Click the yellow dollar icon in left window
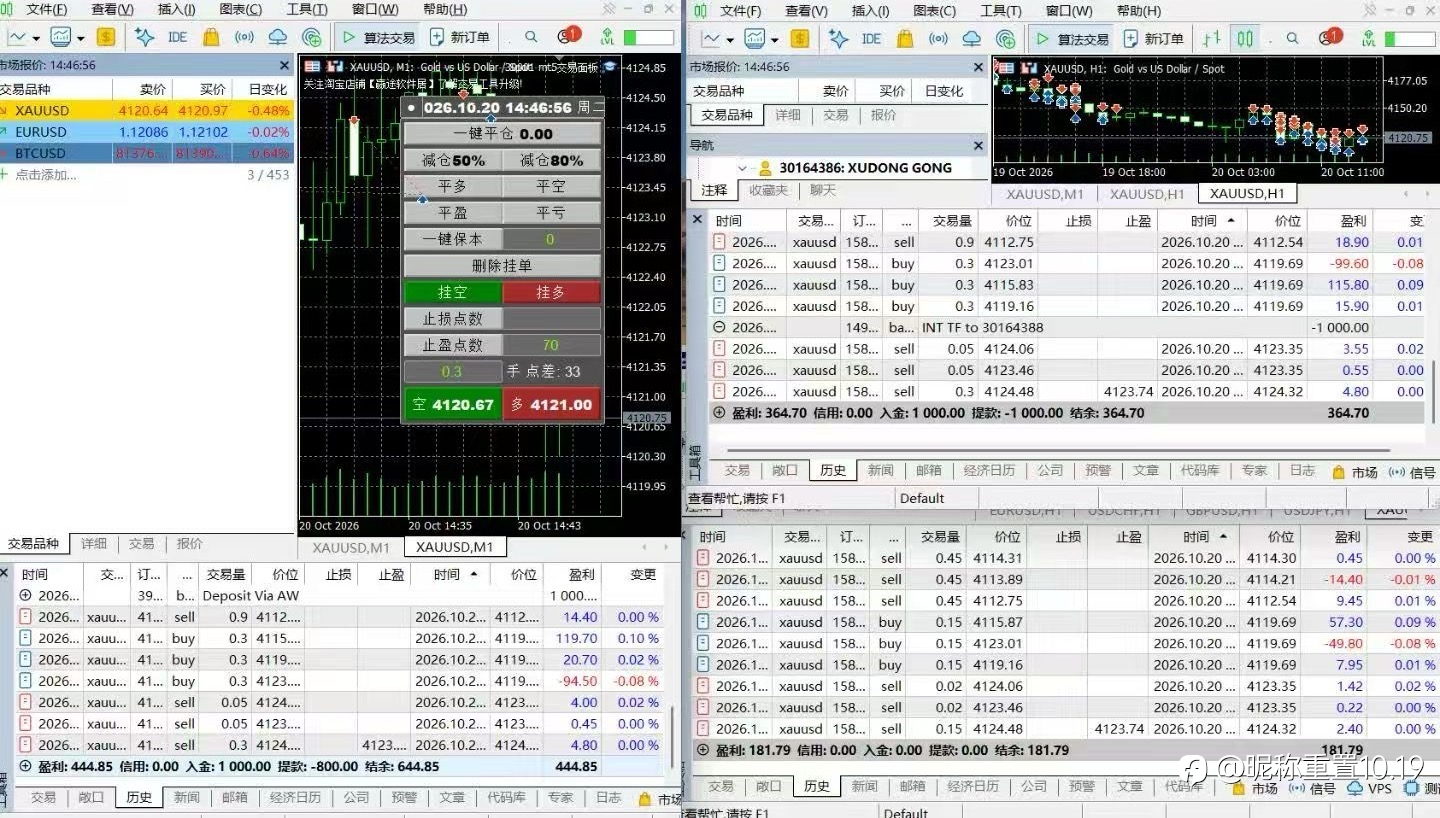Viewport: 1440px width, 818px height. tap(106, 37)
